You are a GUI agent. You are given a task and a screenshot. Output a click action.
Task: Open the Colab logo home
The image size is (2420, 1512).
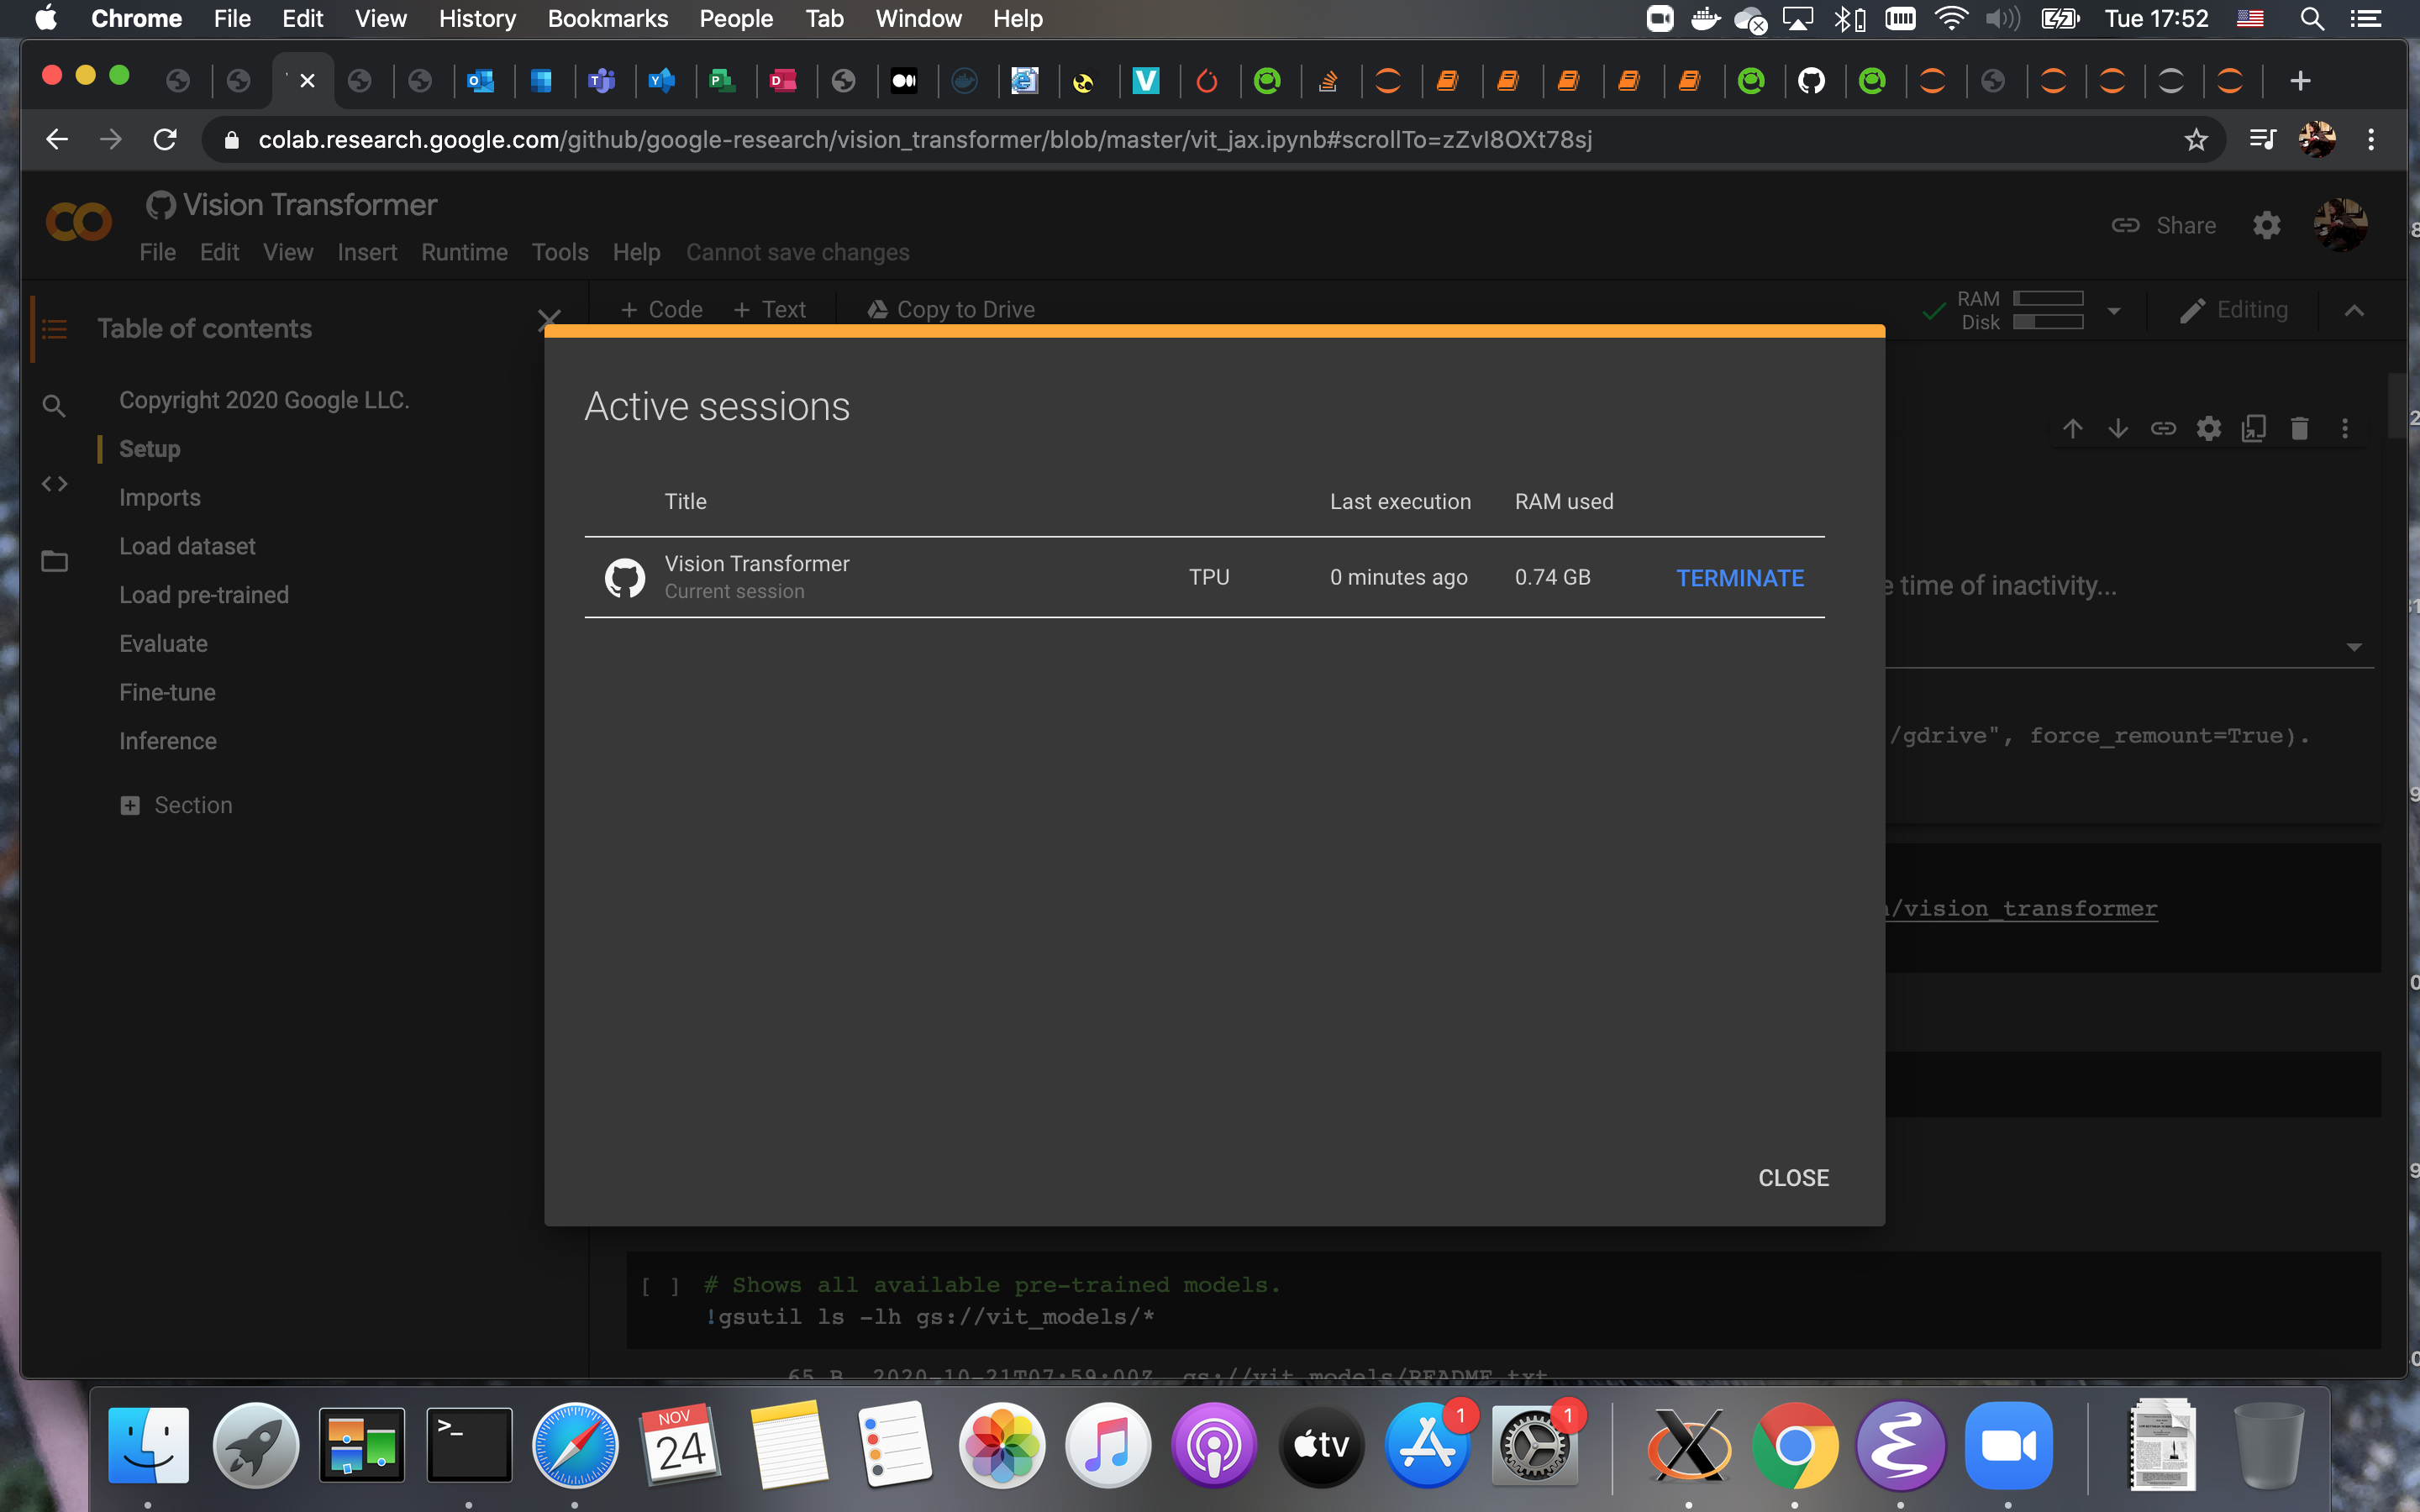78,222
